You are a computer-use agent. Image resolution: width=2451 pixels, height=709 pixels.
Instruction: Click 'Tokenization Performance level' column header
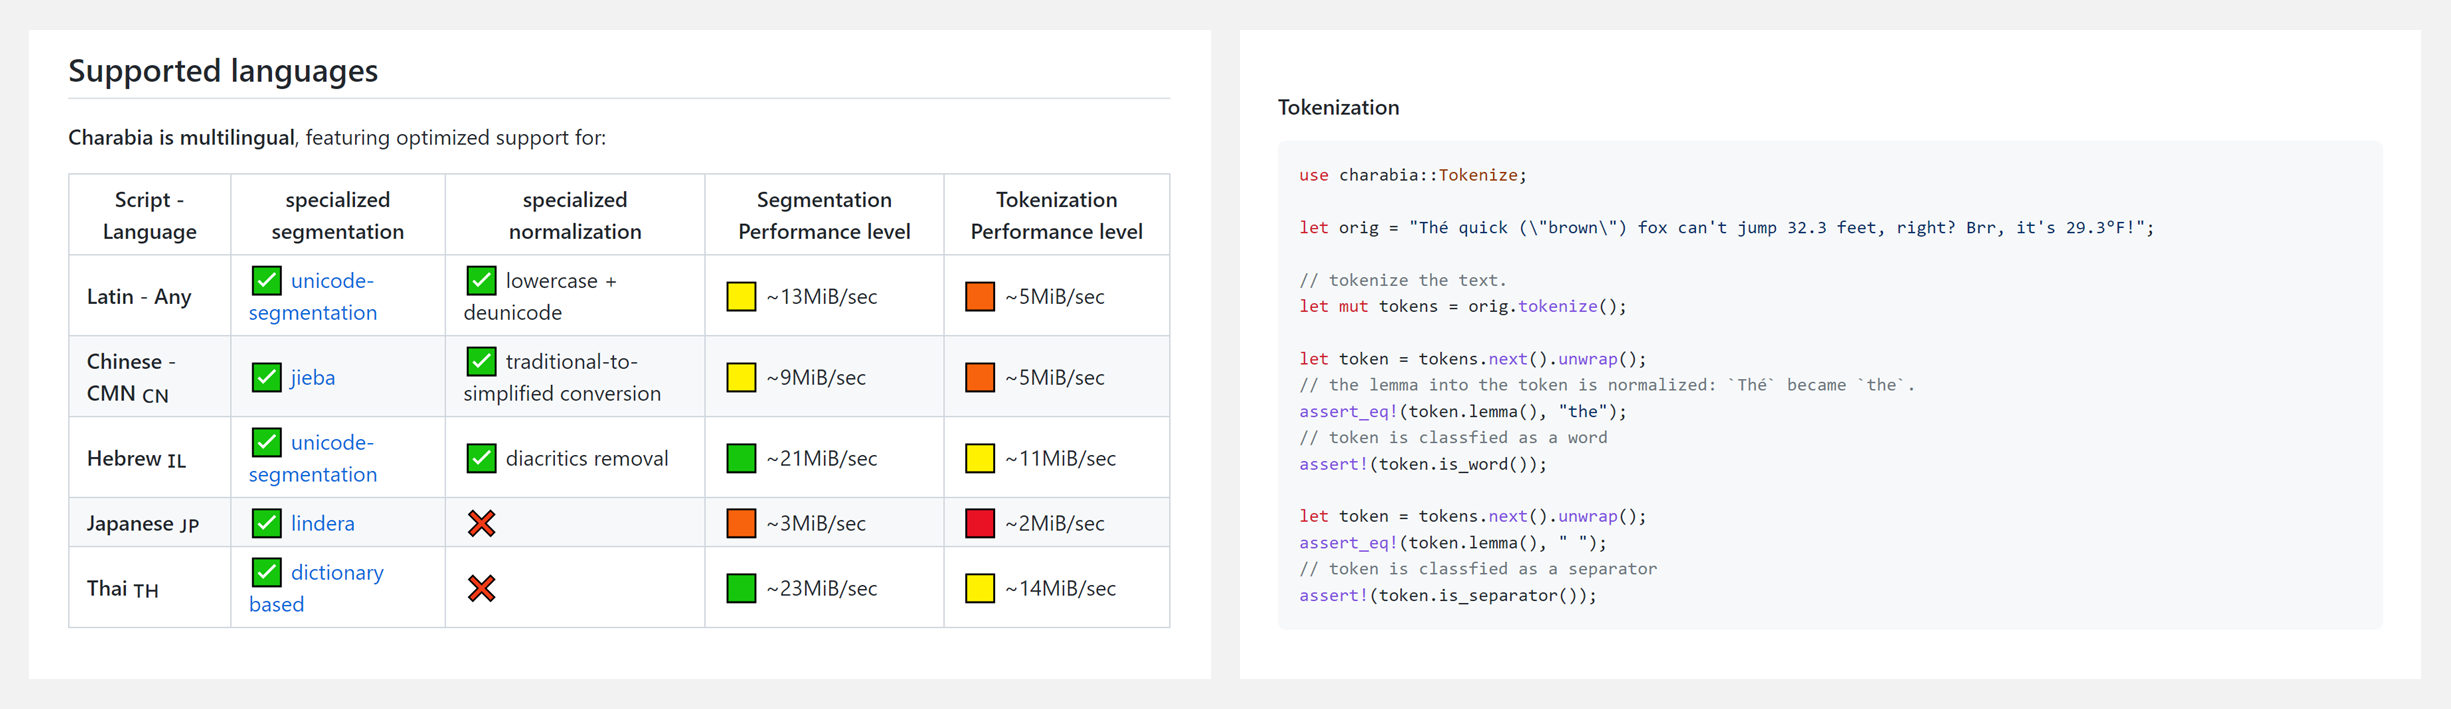1056,215
